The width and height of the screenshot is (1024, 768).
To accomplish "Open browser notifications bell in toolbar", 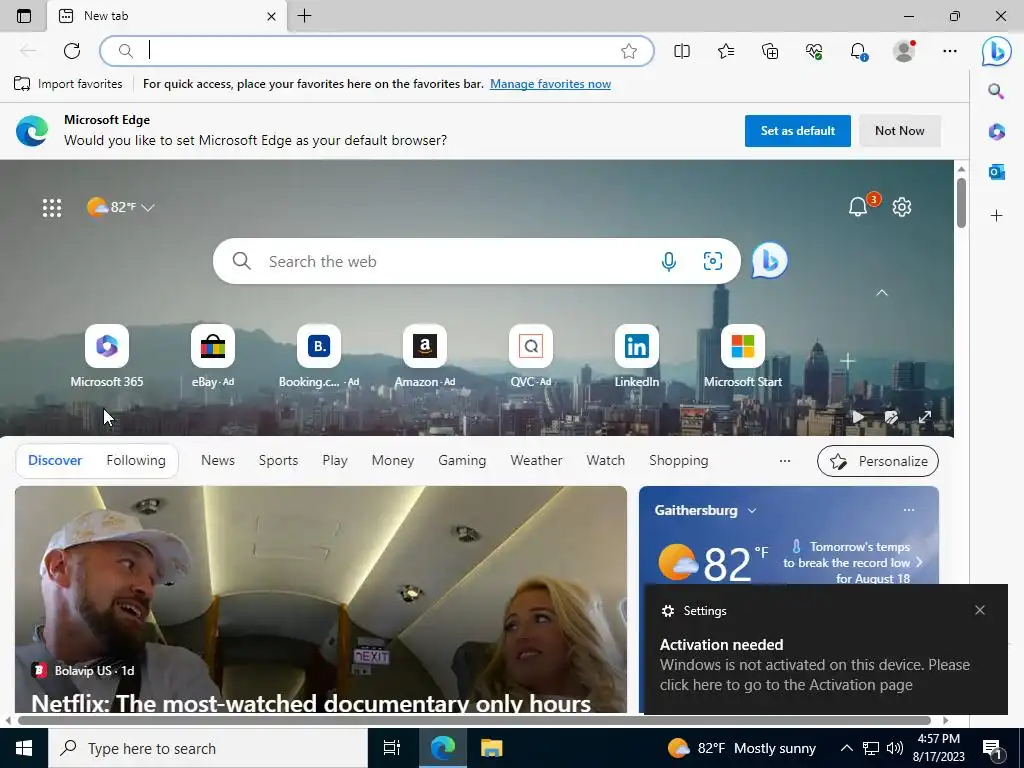I will coord(858,51).
